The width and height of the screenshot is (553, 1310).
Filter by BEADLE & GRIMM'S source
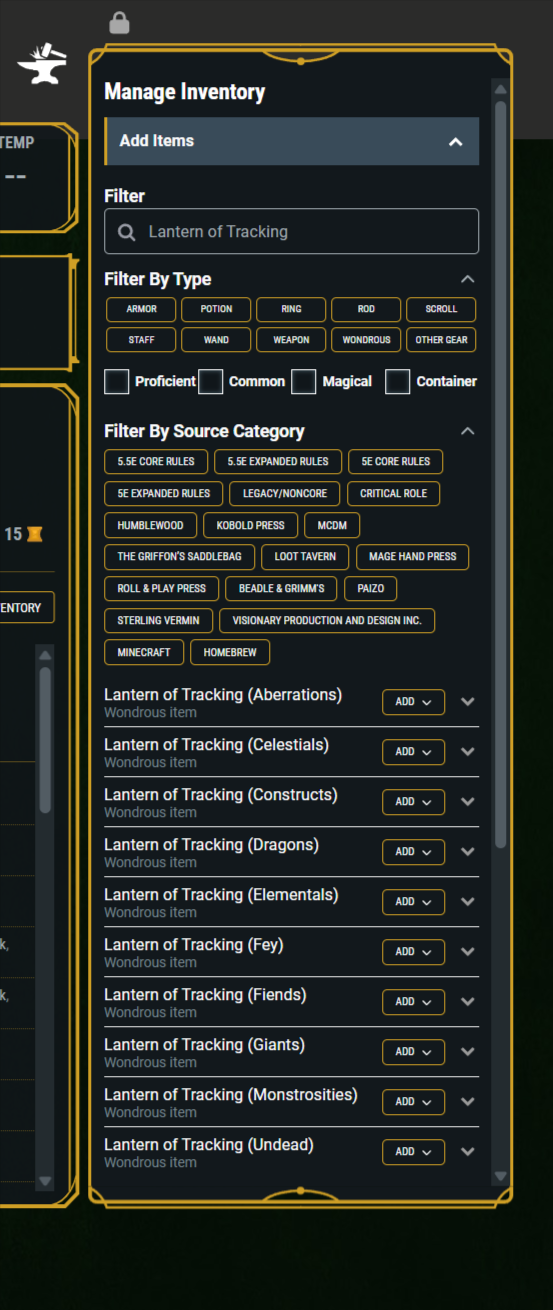click(282, 589)
